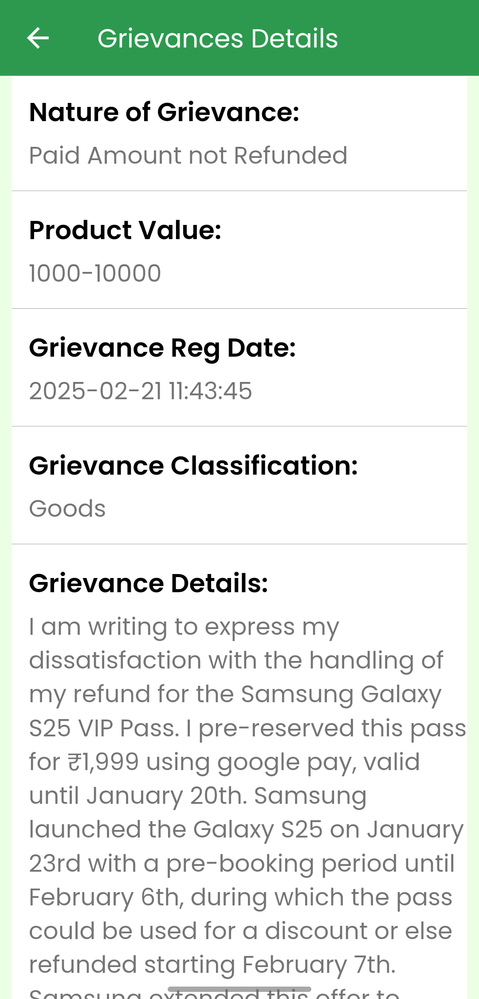Screen dimensions: 479x999
Task: Select the Product Value heading
Action: coord(125,230)
